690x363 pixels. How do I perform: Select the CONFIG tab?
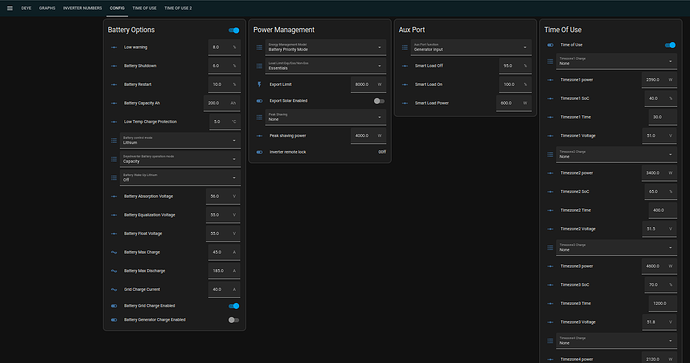(117, 8)
